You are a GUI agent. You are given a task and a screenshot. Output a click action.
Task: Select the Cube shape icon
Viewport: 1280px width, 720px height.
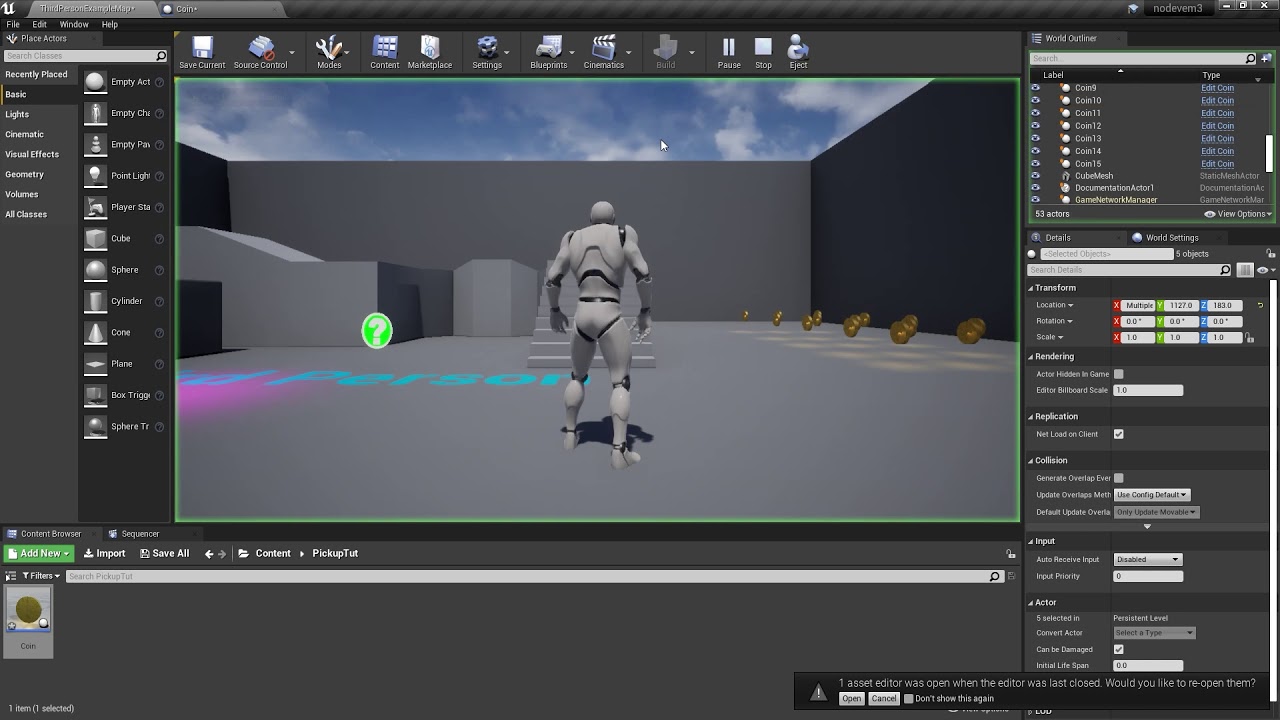(95, 238)
